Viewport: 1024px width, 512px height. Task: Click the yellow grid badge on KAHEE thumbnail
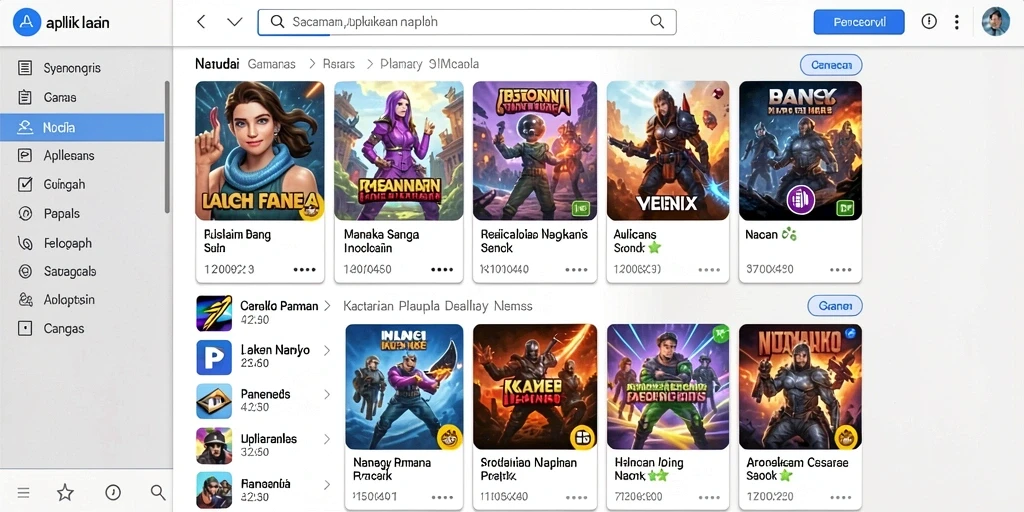(x=583, y=438)
